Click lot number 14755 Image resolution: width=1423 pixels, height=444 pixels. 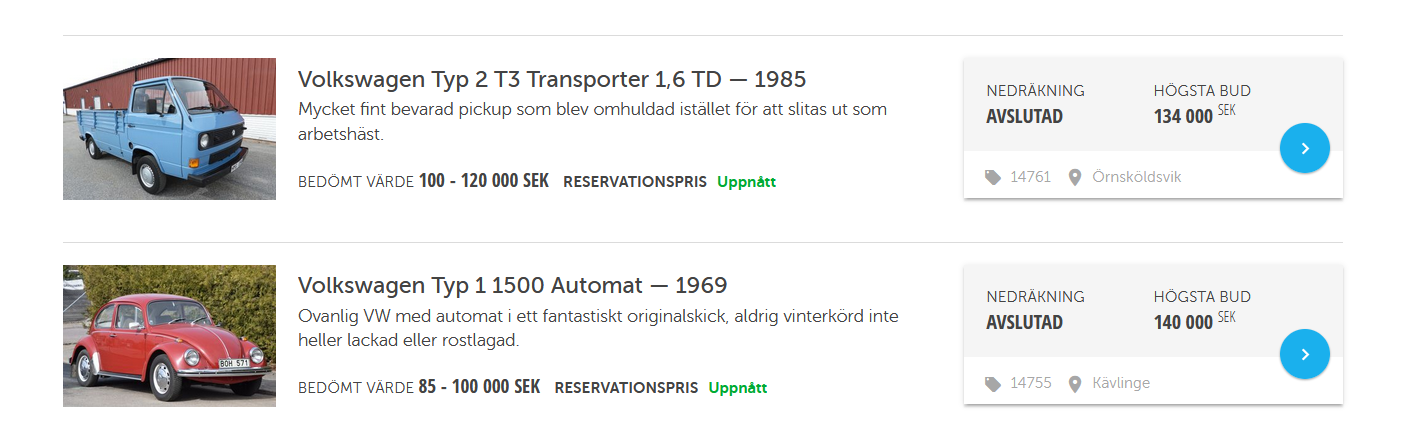[x=1030, y=383]
